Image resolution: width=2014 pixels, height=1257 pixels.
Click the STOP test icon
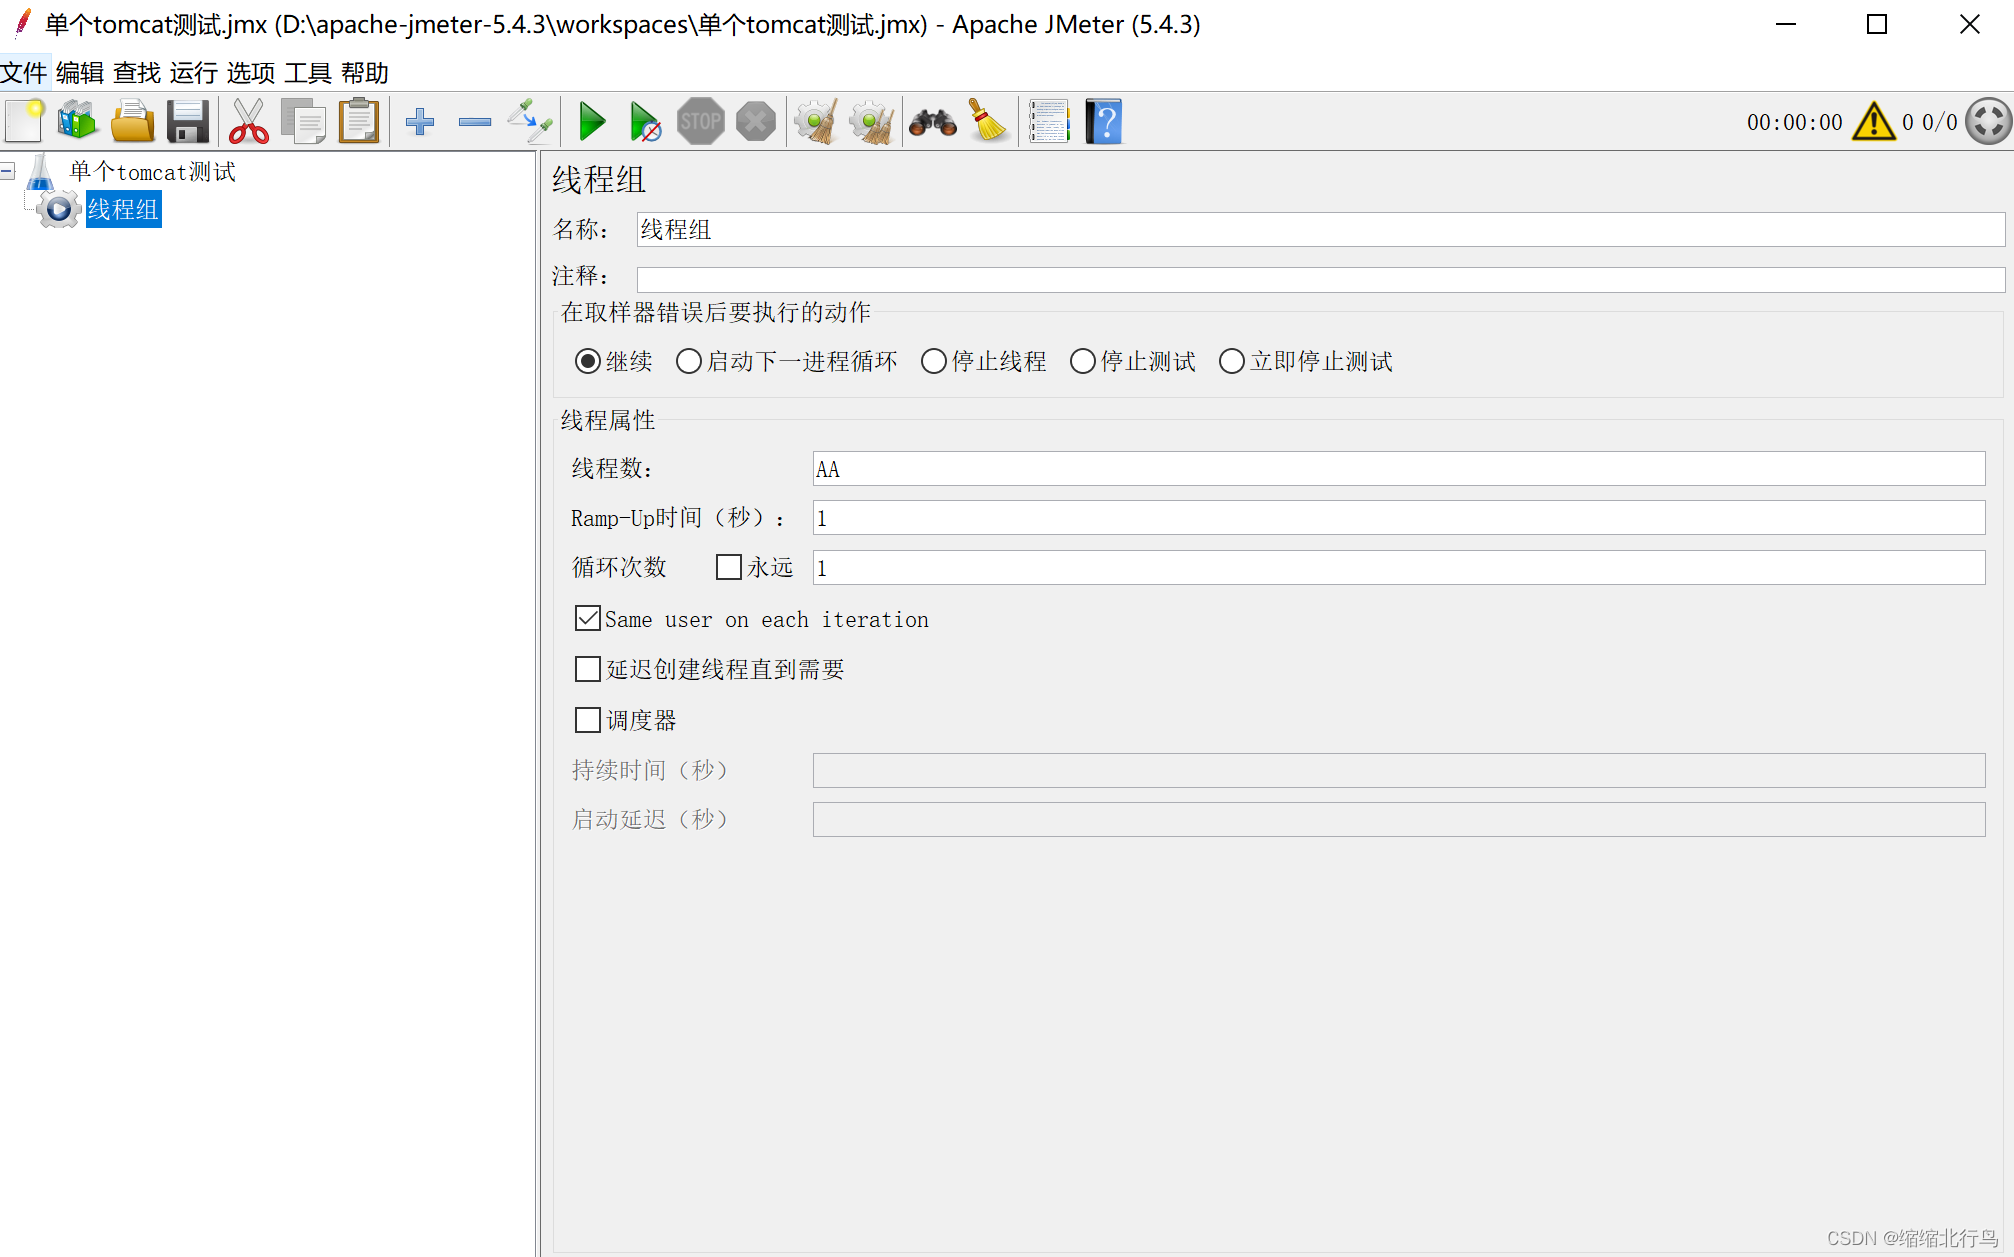(x=701, y=122)
